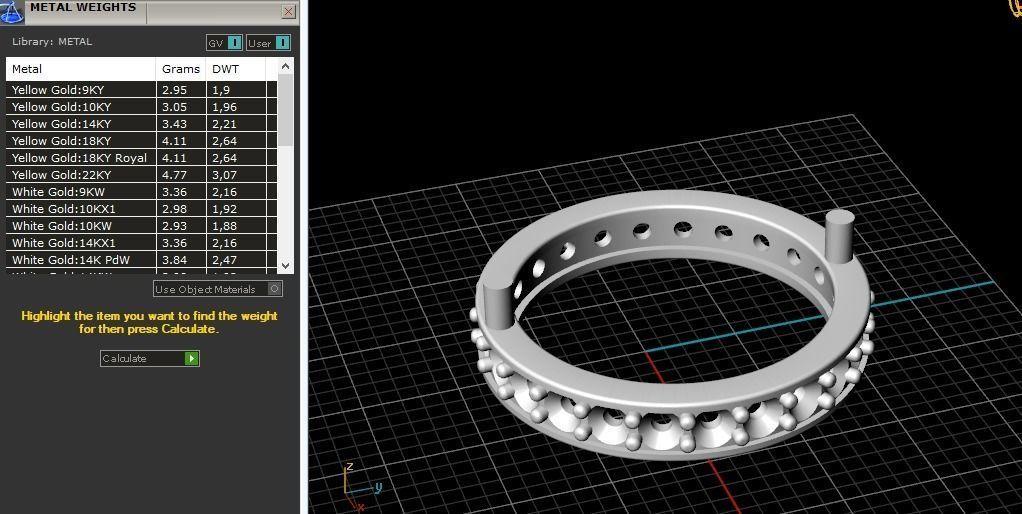
Task: Click the METAL WEIGHTS panel title
Action: 83,7
